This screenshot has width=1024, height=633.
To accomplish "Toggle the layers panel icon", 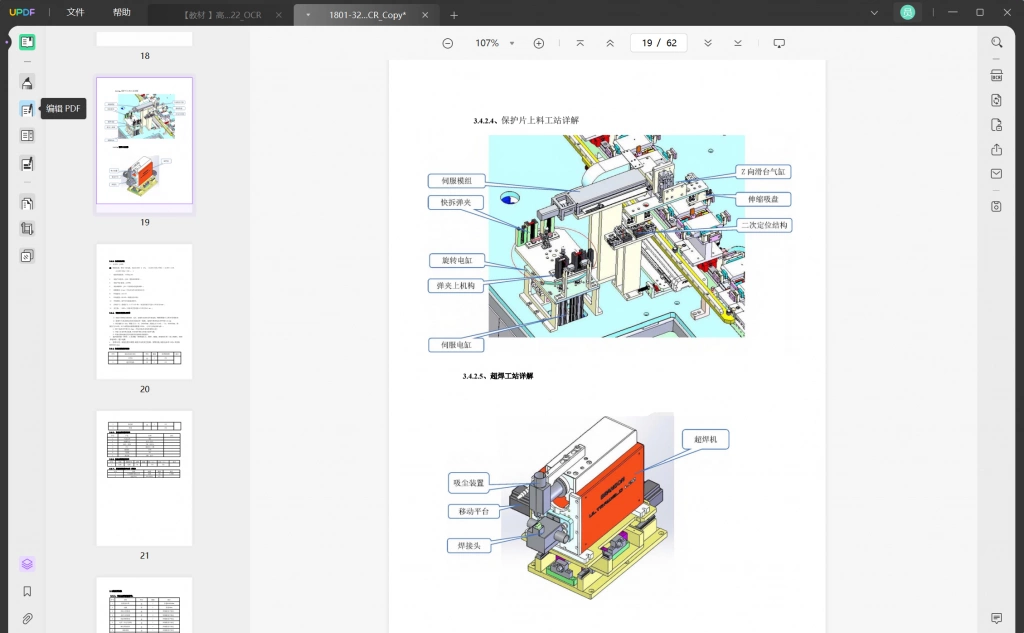I will point(27,564).
